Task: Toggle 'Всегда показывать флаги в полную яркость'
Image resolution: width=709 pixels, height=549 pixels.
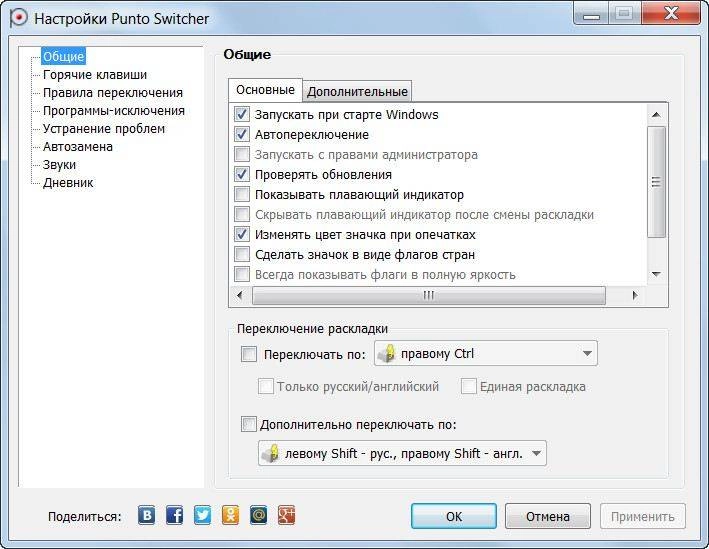Action: coord(242,274)
